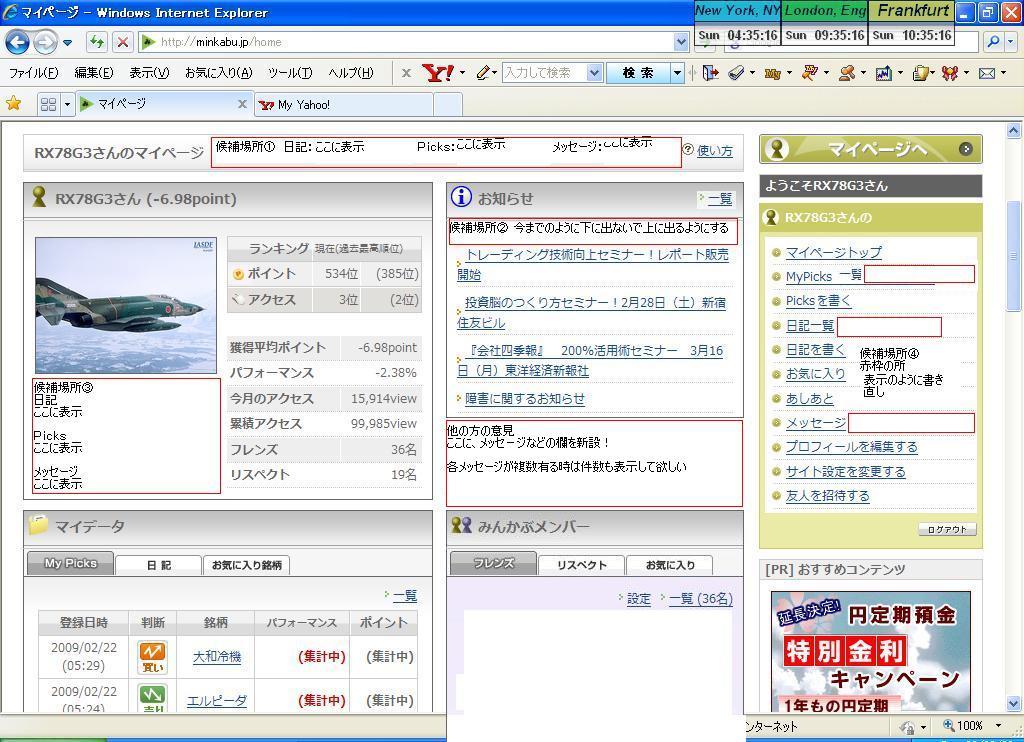
Task: Click the Favorites star icon
Action: [x=14, y=104]
